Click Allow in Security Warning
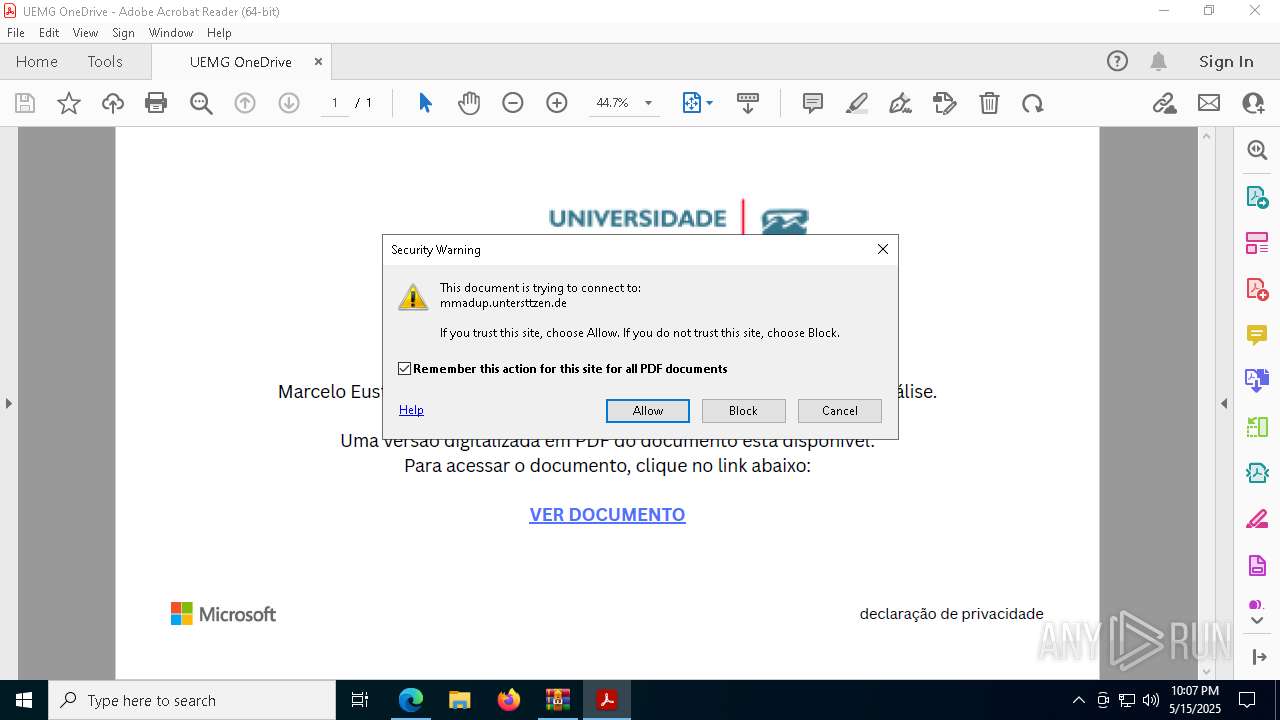 [648, 411]
